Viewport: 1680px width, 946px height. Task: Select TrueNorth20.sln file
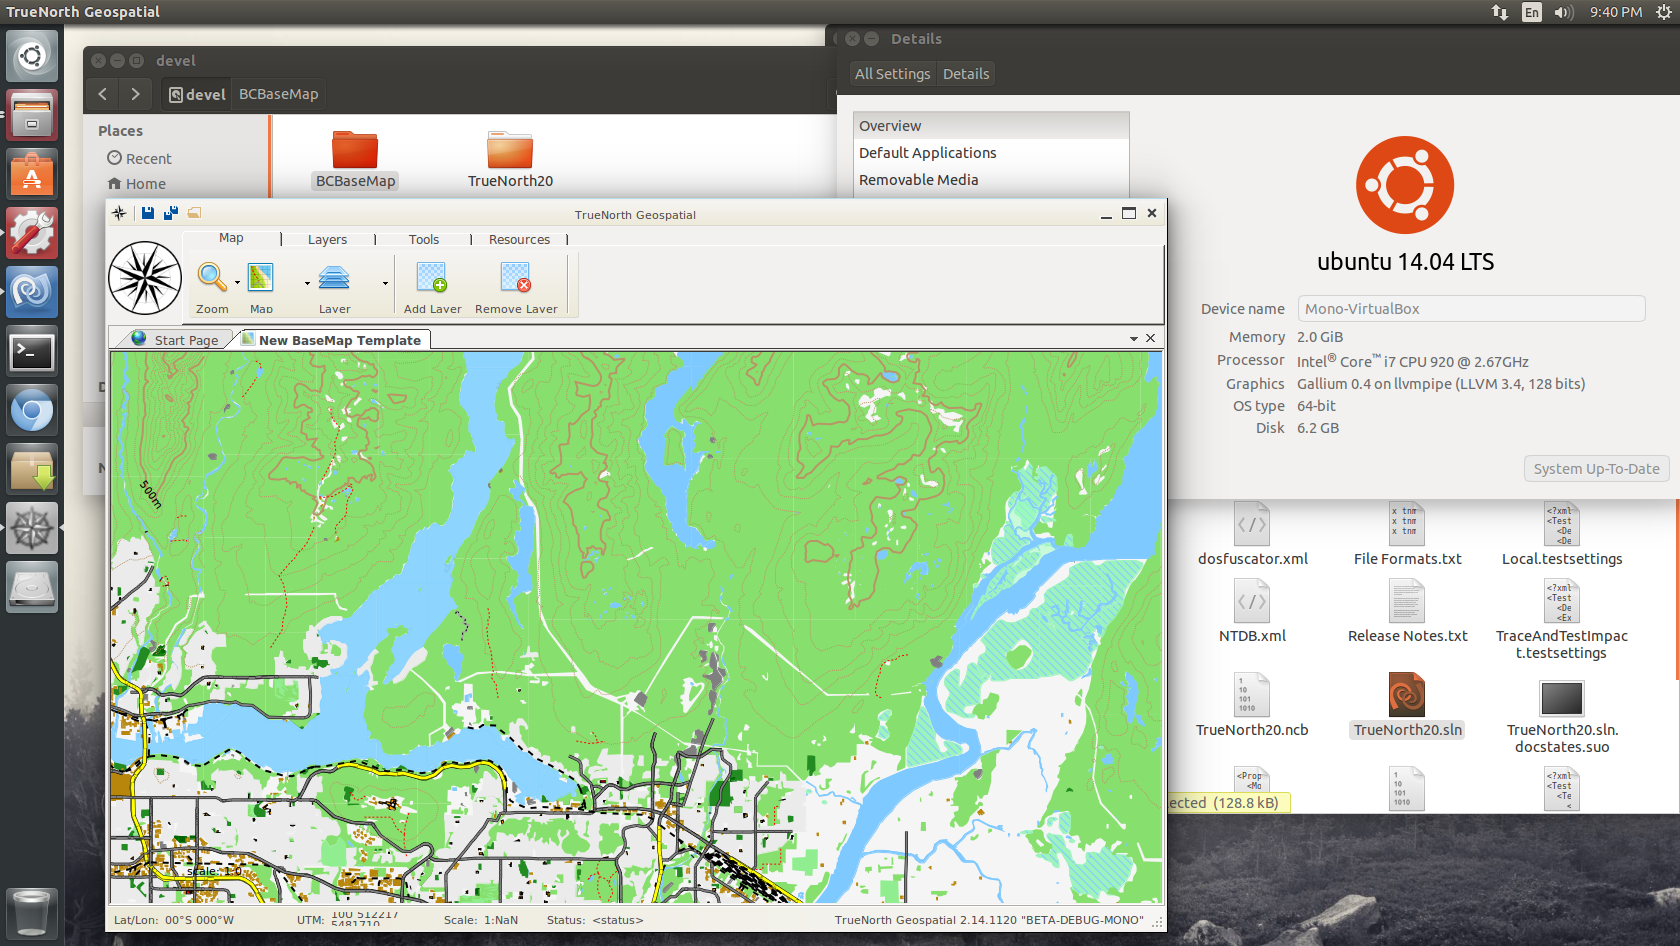click(1407, 706)
